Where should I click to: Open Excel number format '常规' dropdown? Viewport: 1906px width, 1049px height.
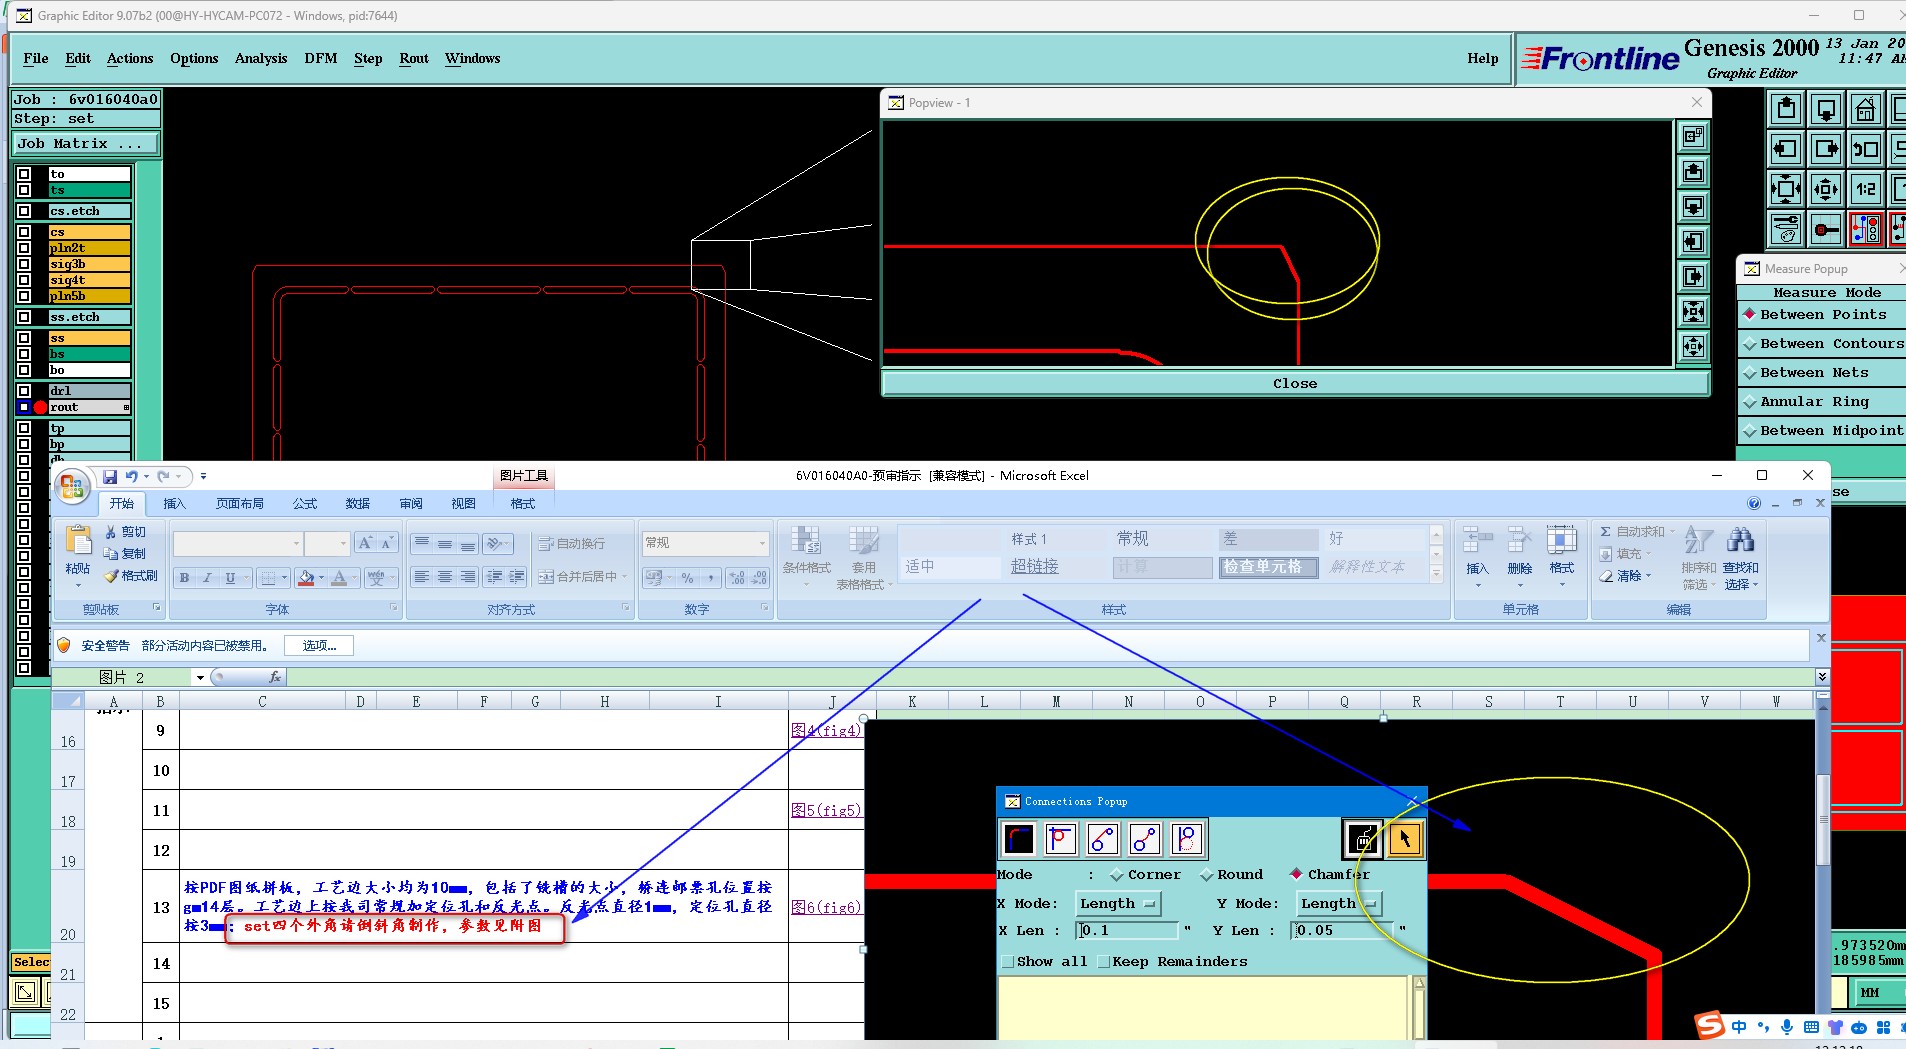tap(762, 543)
